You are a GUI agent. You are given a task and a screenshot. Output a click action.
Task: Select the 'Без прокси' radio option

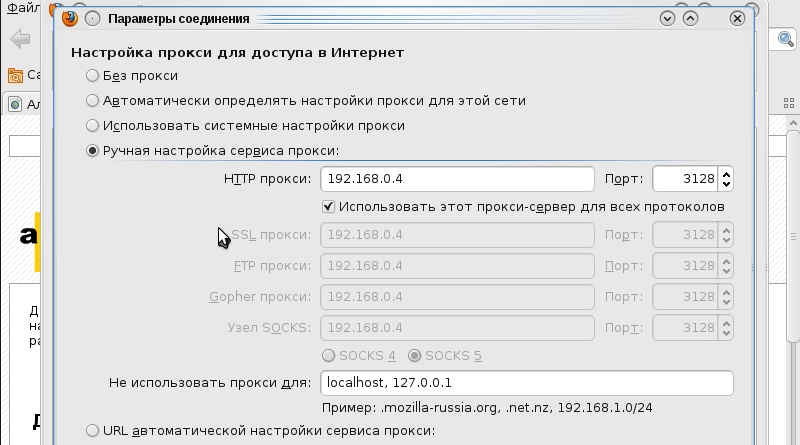[x=92, y=76]
